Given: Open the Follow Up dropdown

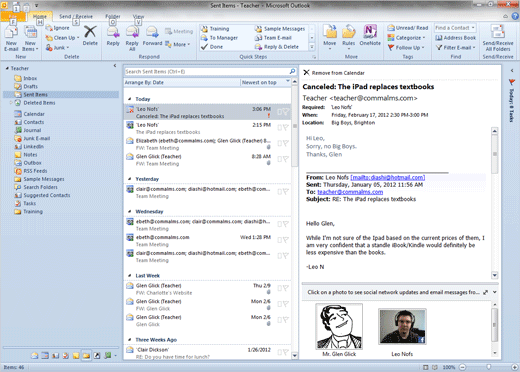Looking at the screenshot, I should click(406, 48).
